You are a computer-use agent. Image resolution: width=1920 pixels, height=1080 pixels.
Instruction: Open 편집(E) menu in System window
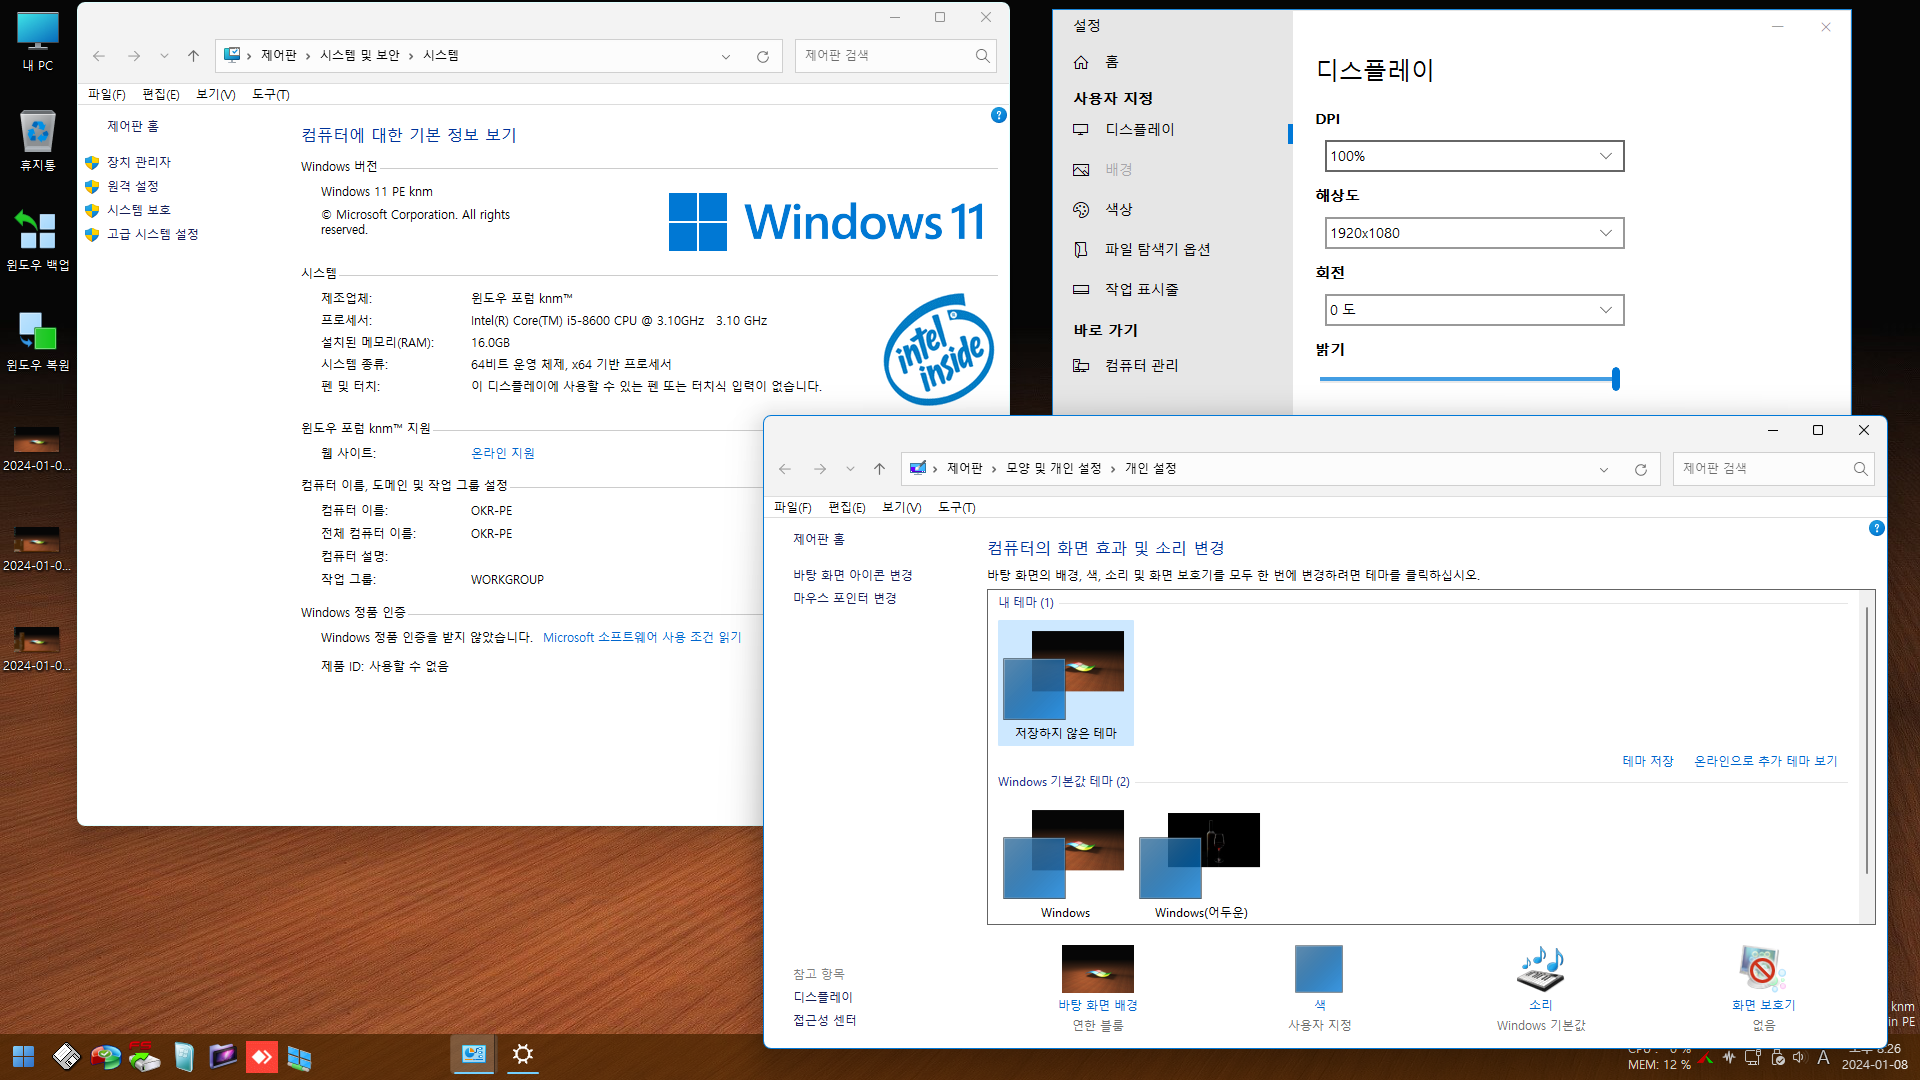(161, 94)
